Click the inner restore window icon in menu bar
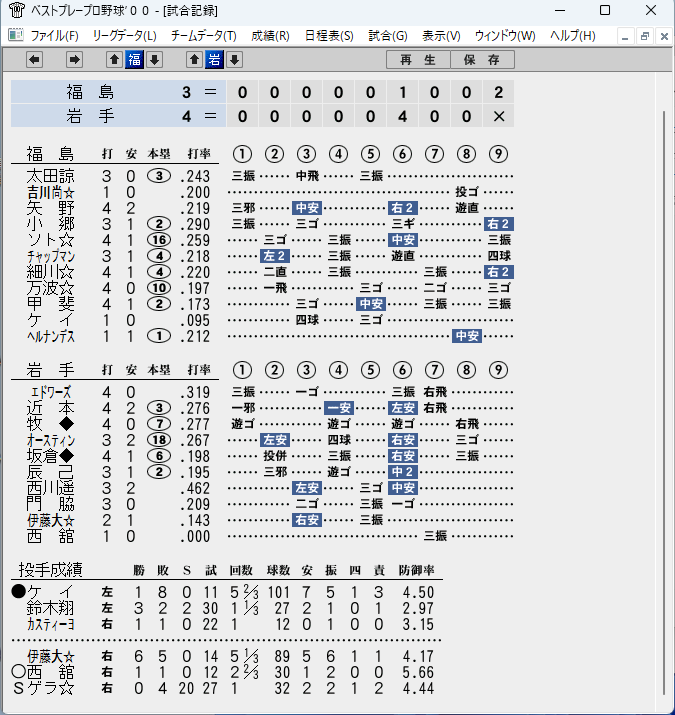This screenshot has height=715, width=675. (645, 36)
